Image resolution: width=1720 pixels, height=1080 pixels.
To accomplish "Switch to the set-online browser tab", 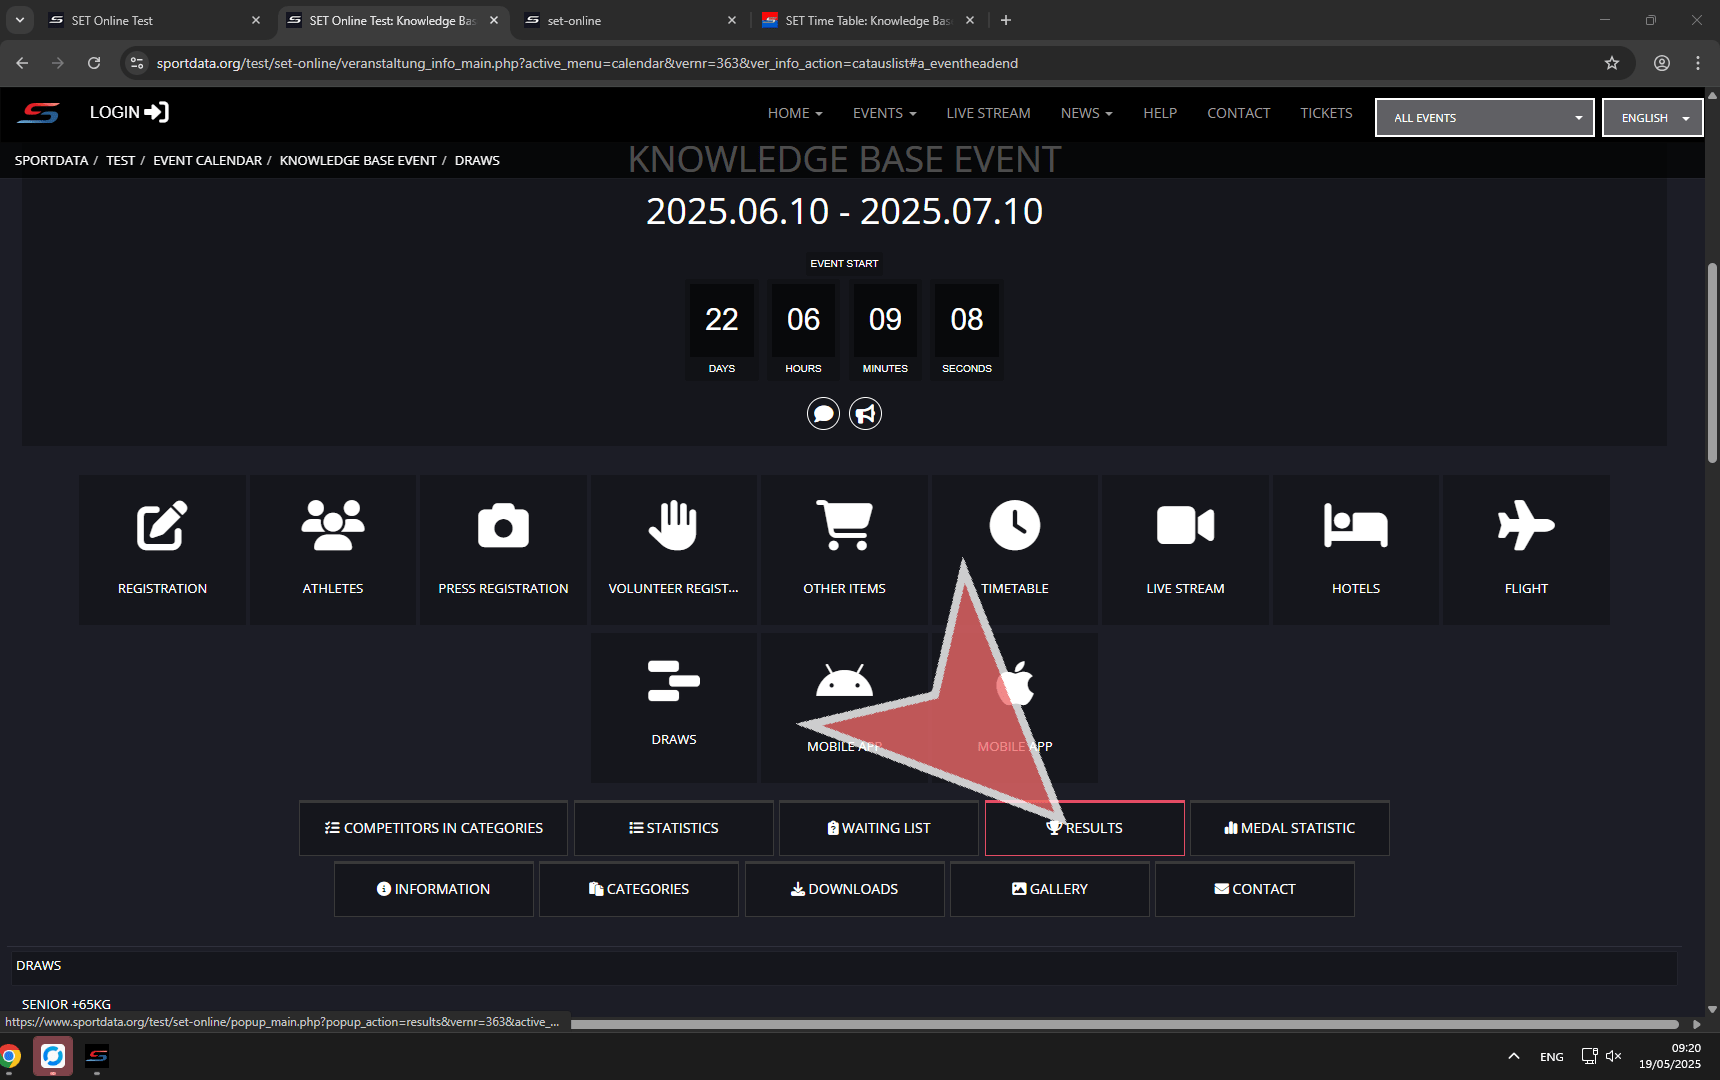I will pyautogui.click(x=630, y=20).
